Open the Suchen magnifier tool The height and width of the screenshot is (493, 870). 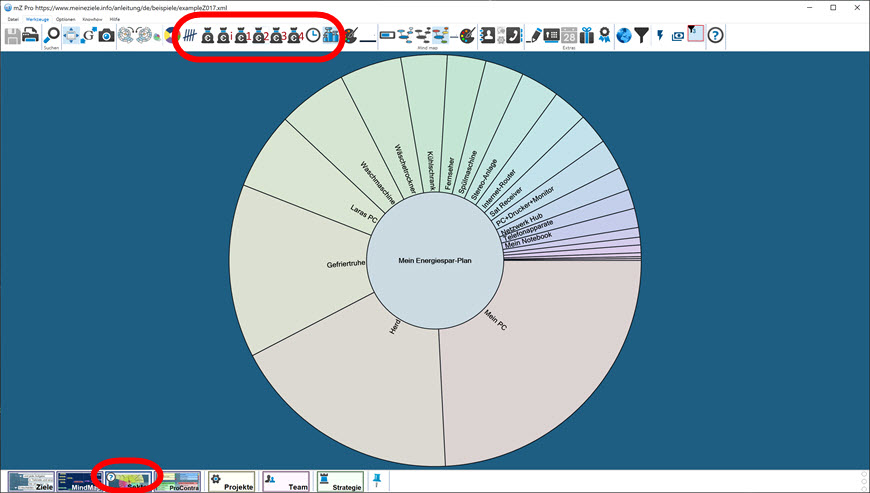pos(52,35)
